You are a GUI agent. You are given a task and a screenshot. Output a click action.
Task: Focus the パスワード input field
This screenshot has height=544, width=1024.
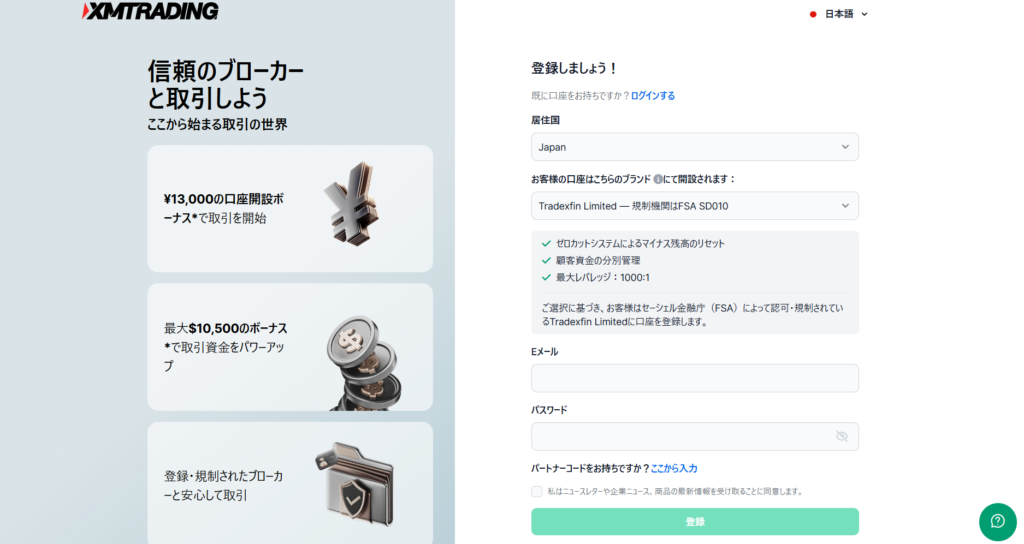[x=695, y=436]
